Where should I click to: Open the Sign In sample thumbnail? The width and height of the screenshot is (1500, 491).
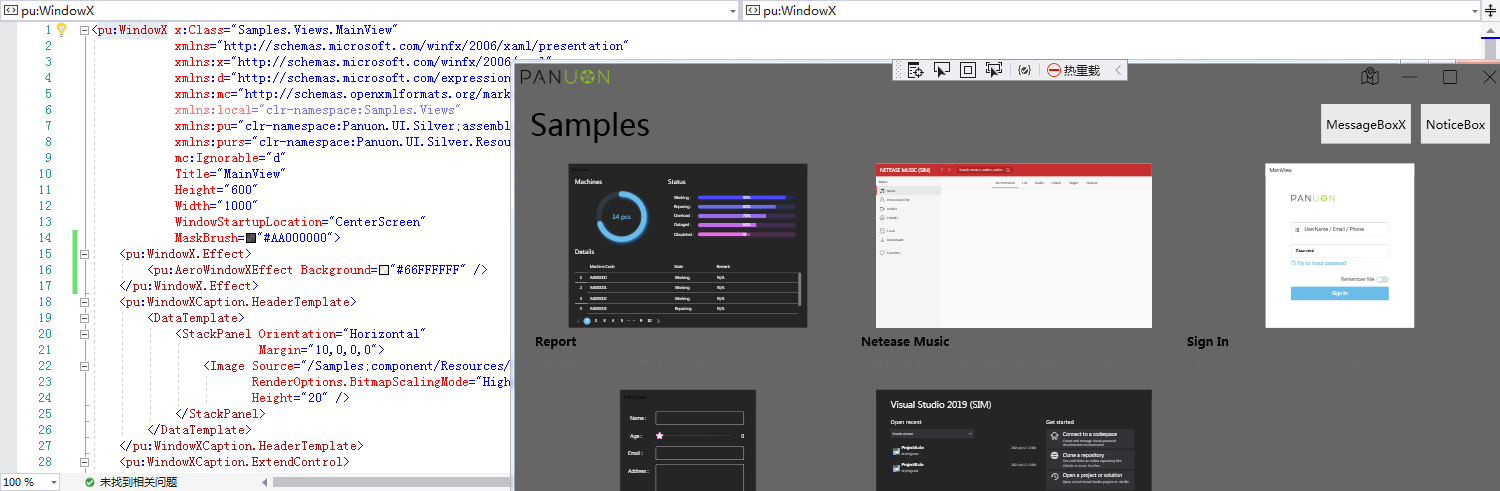(1340, 245)
